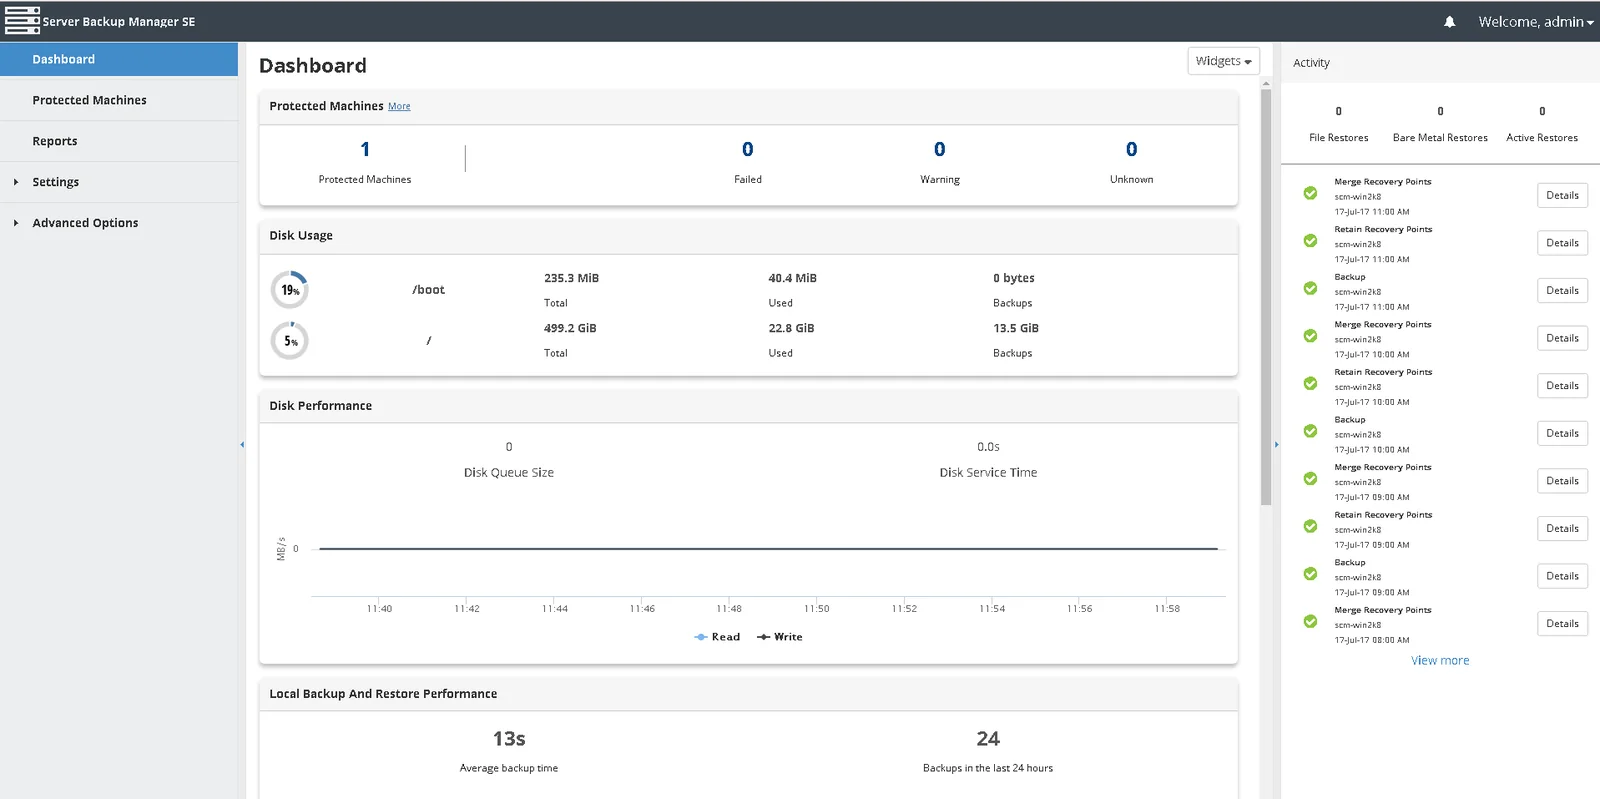This screenshot has height=799, width=1600.
Task: Open Details for Backup at 10:00 AM
Action: pos(1562,433)
